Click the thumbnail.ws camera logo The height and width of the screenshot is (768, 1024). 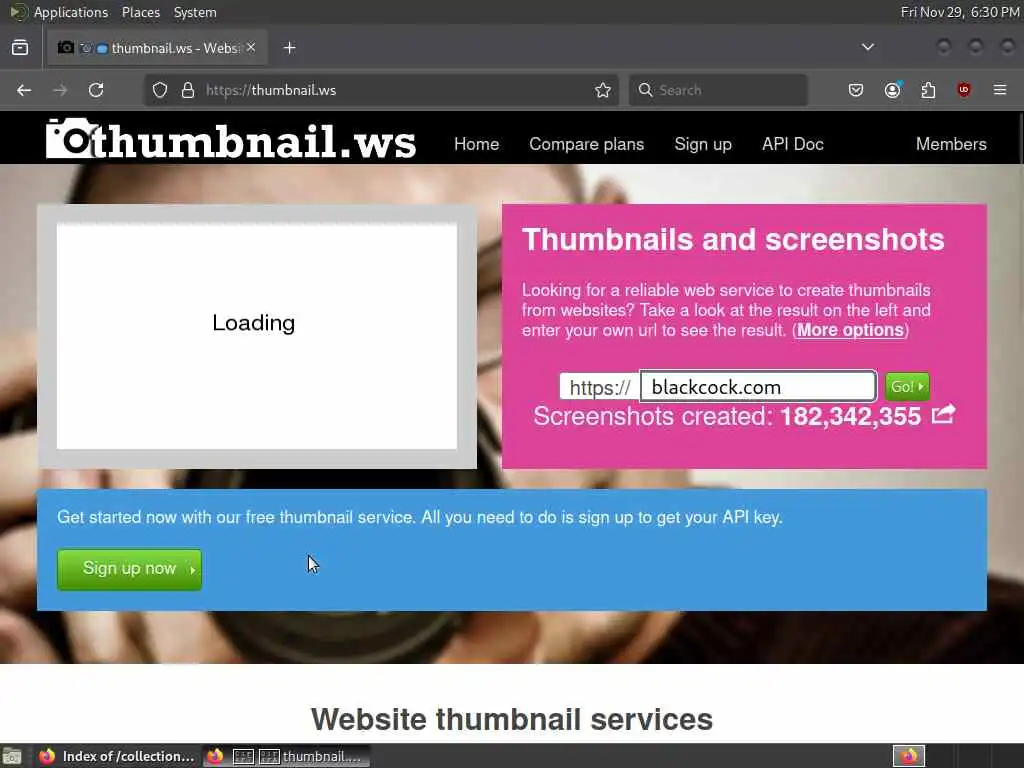point(231,139)
